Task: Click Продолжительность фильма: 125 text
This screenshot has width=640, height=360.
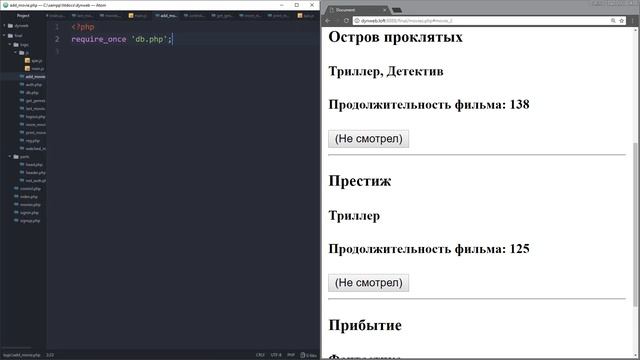Action: [429, 249]
